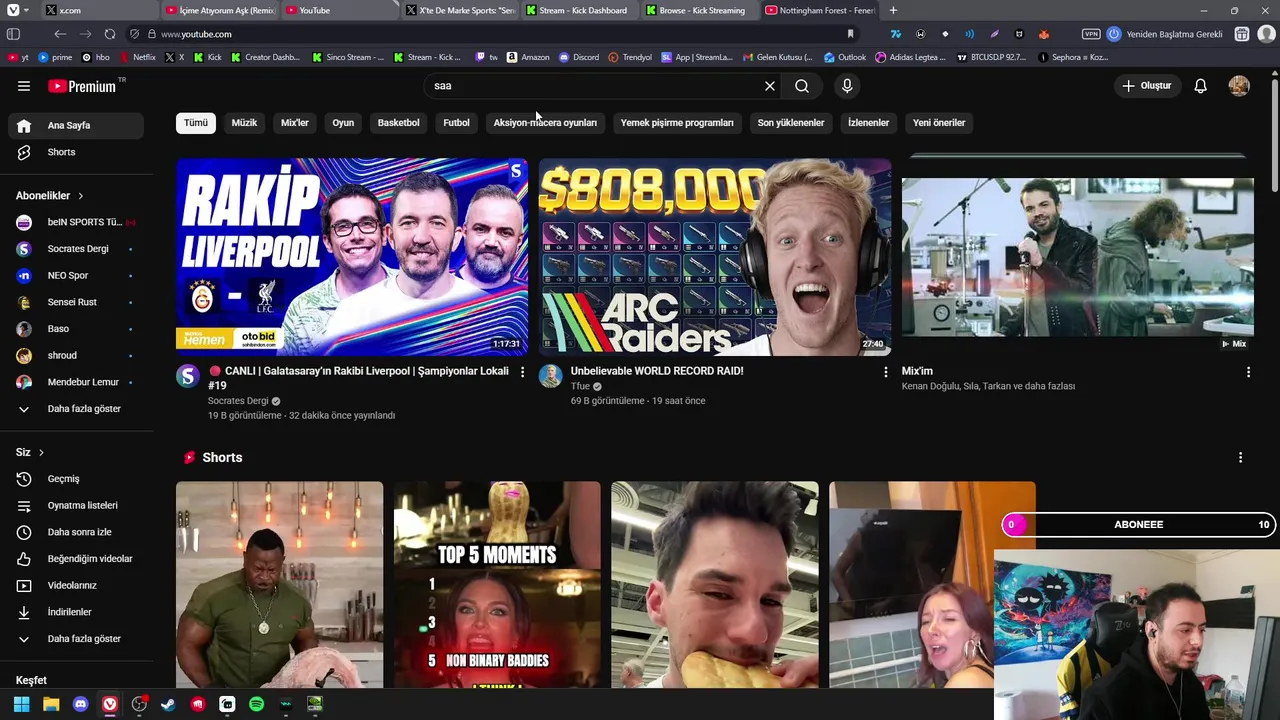Open the account avatar menu
Image resolution: width=1280 pixels, height=720 pixels.
pos(1239,86)
